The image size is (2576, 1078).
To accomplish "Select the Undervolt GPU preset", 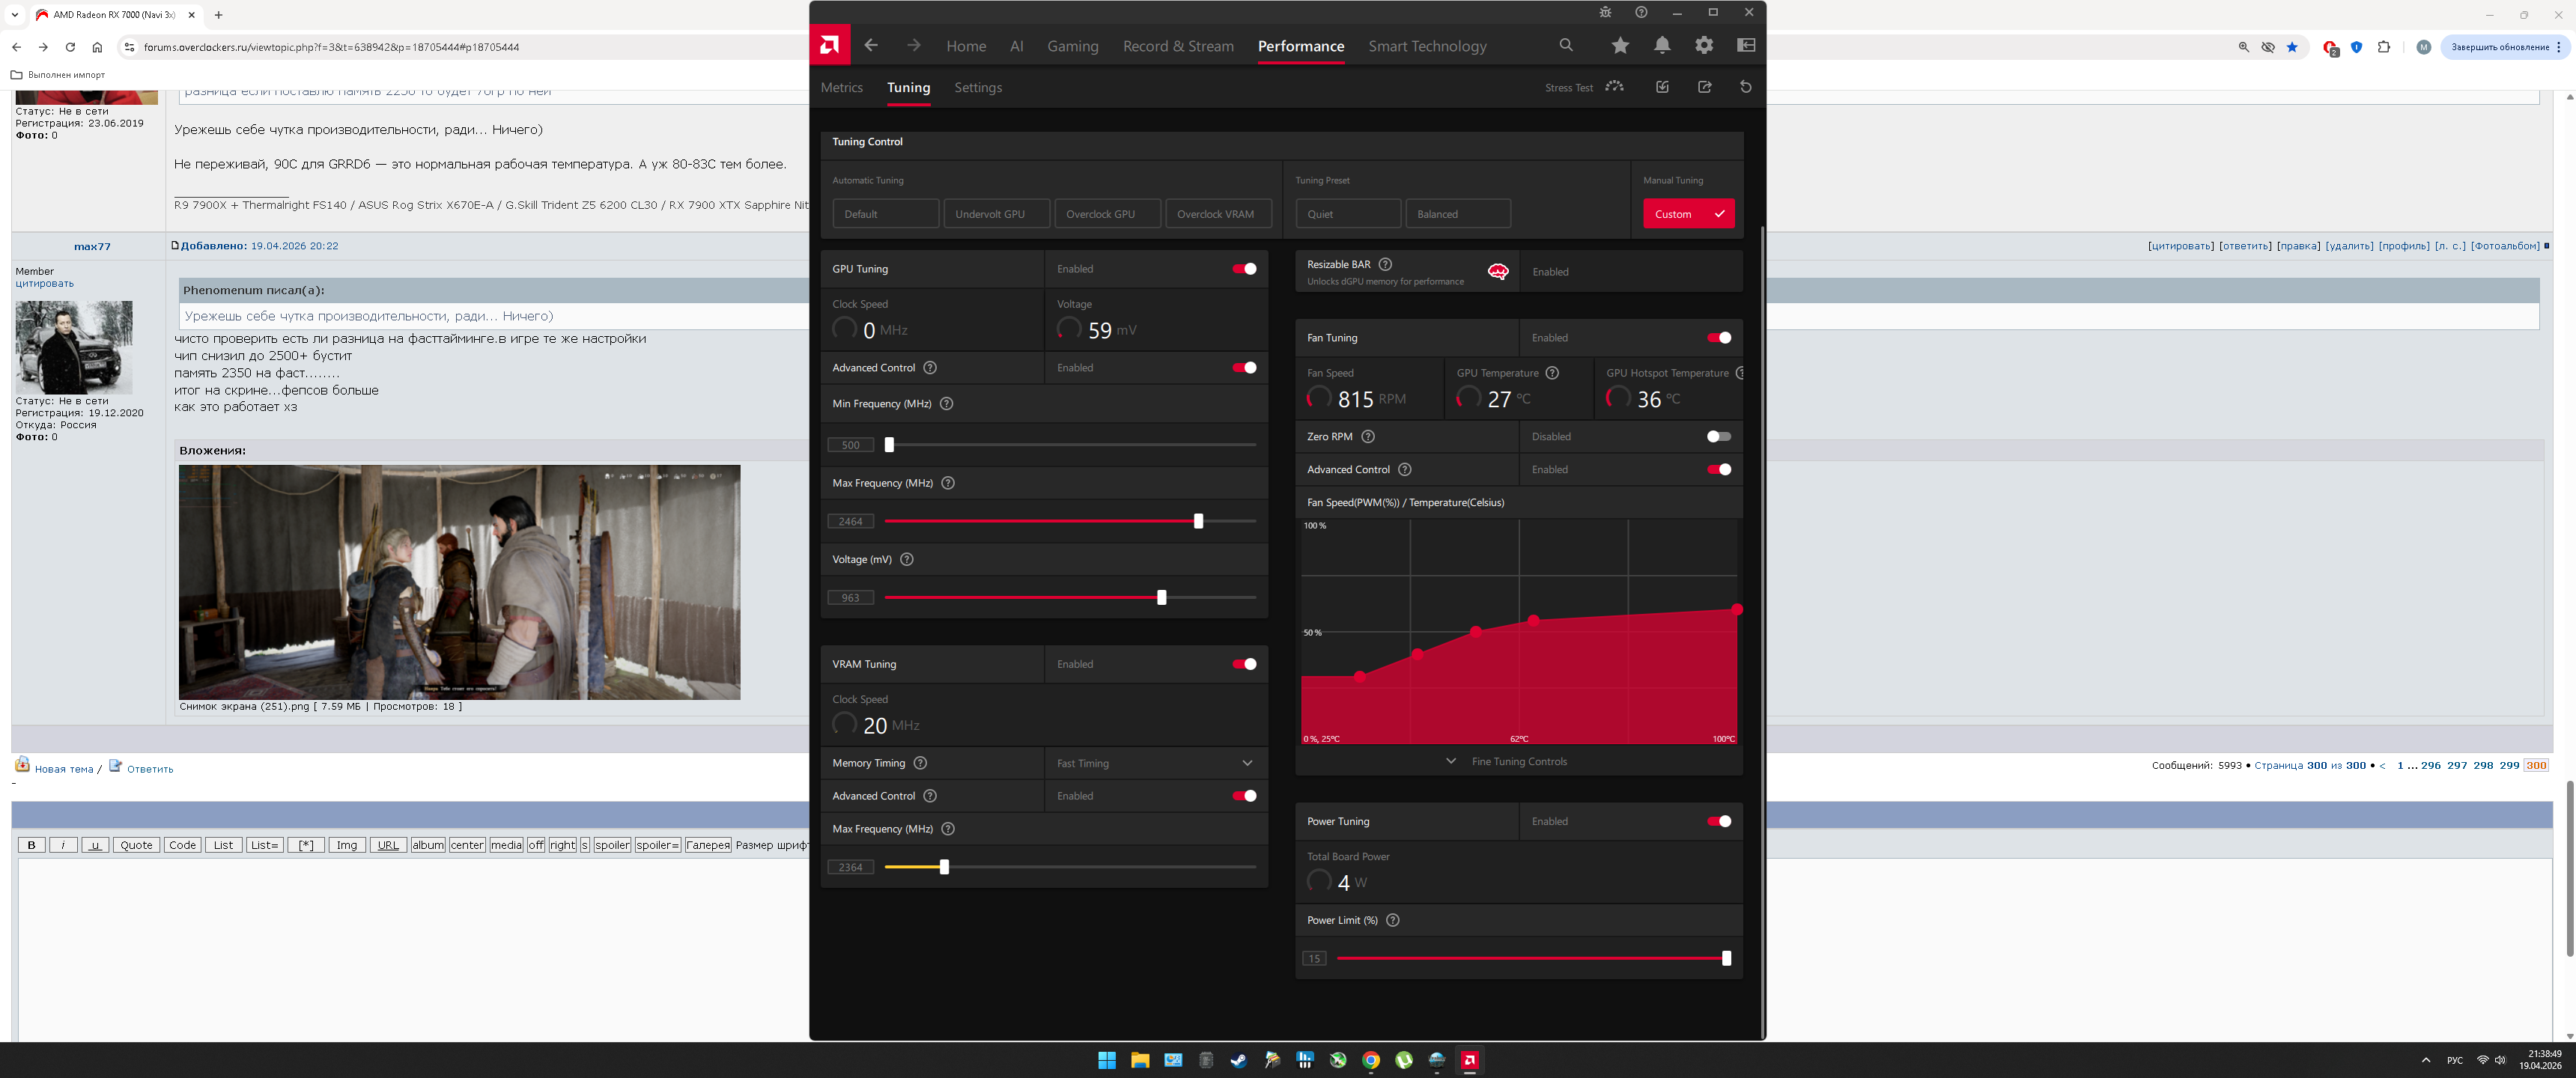I will pos(996,214).
